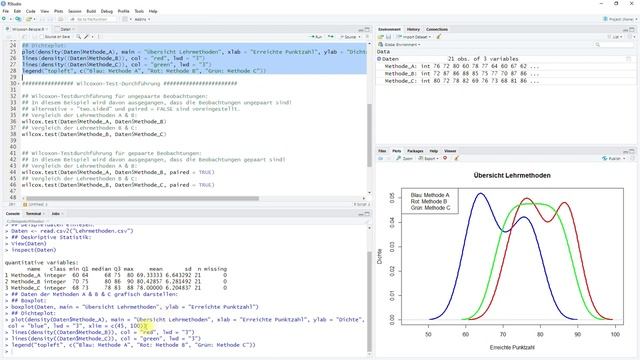
Task: Click the Environment search input field
Action: tap(614, 44)
